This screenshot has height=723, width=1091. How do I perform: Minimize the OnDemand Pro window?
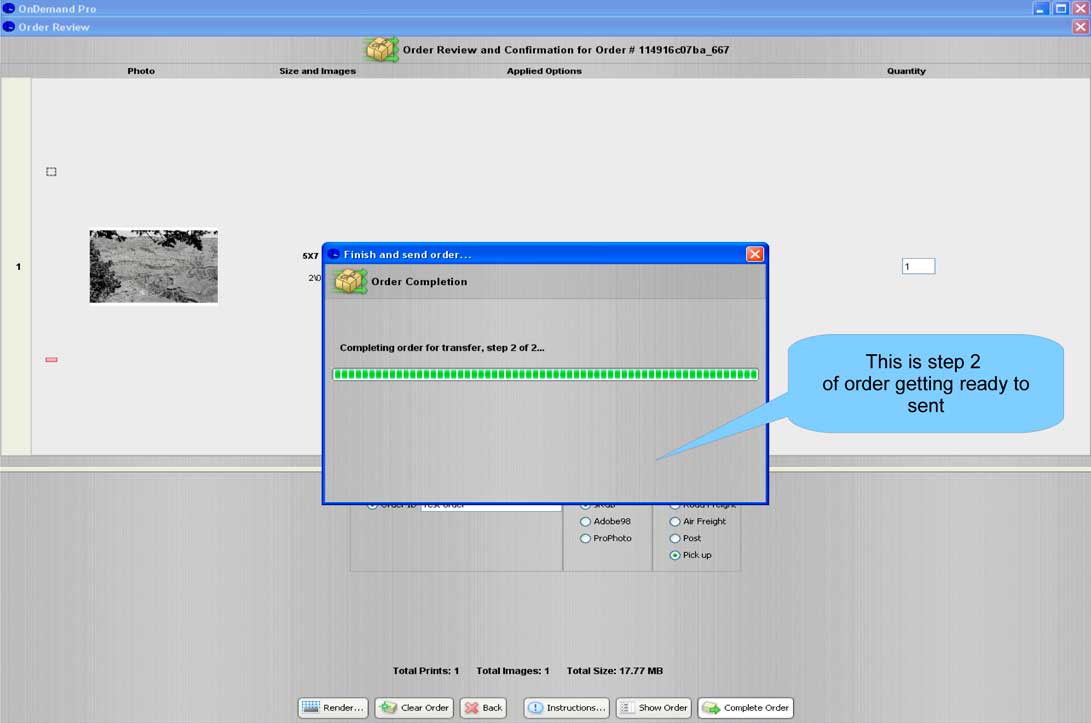click(x=1042, y=8)
